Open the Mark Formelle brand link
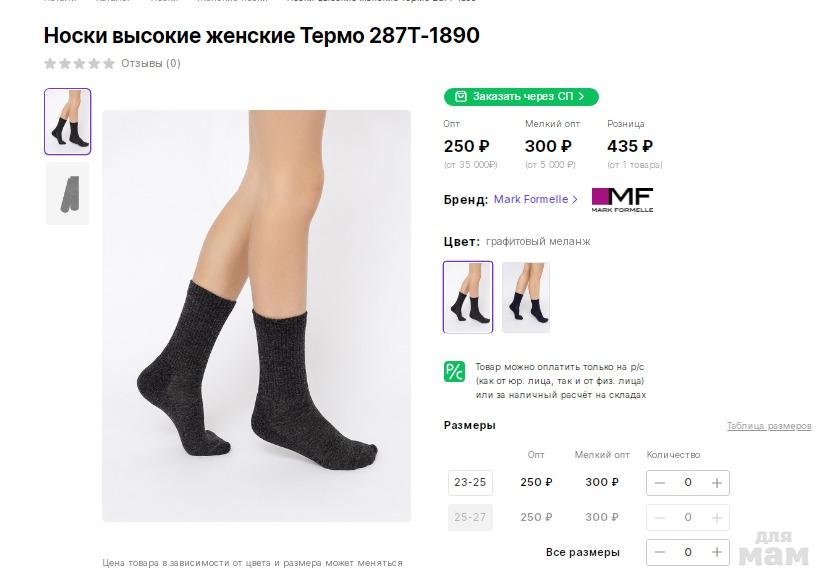The height and width of the screenshot is (580, 824). 535,200
